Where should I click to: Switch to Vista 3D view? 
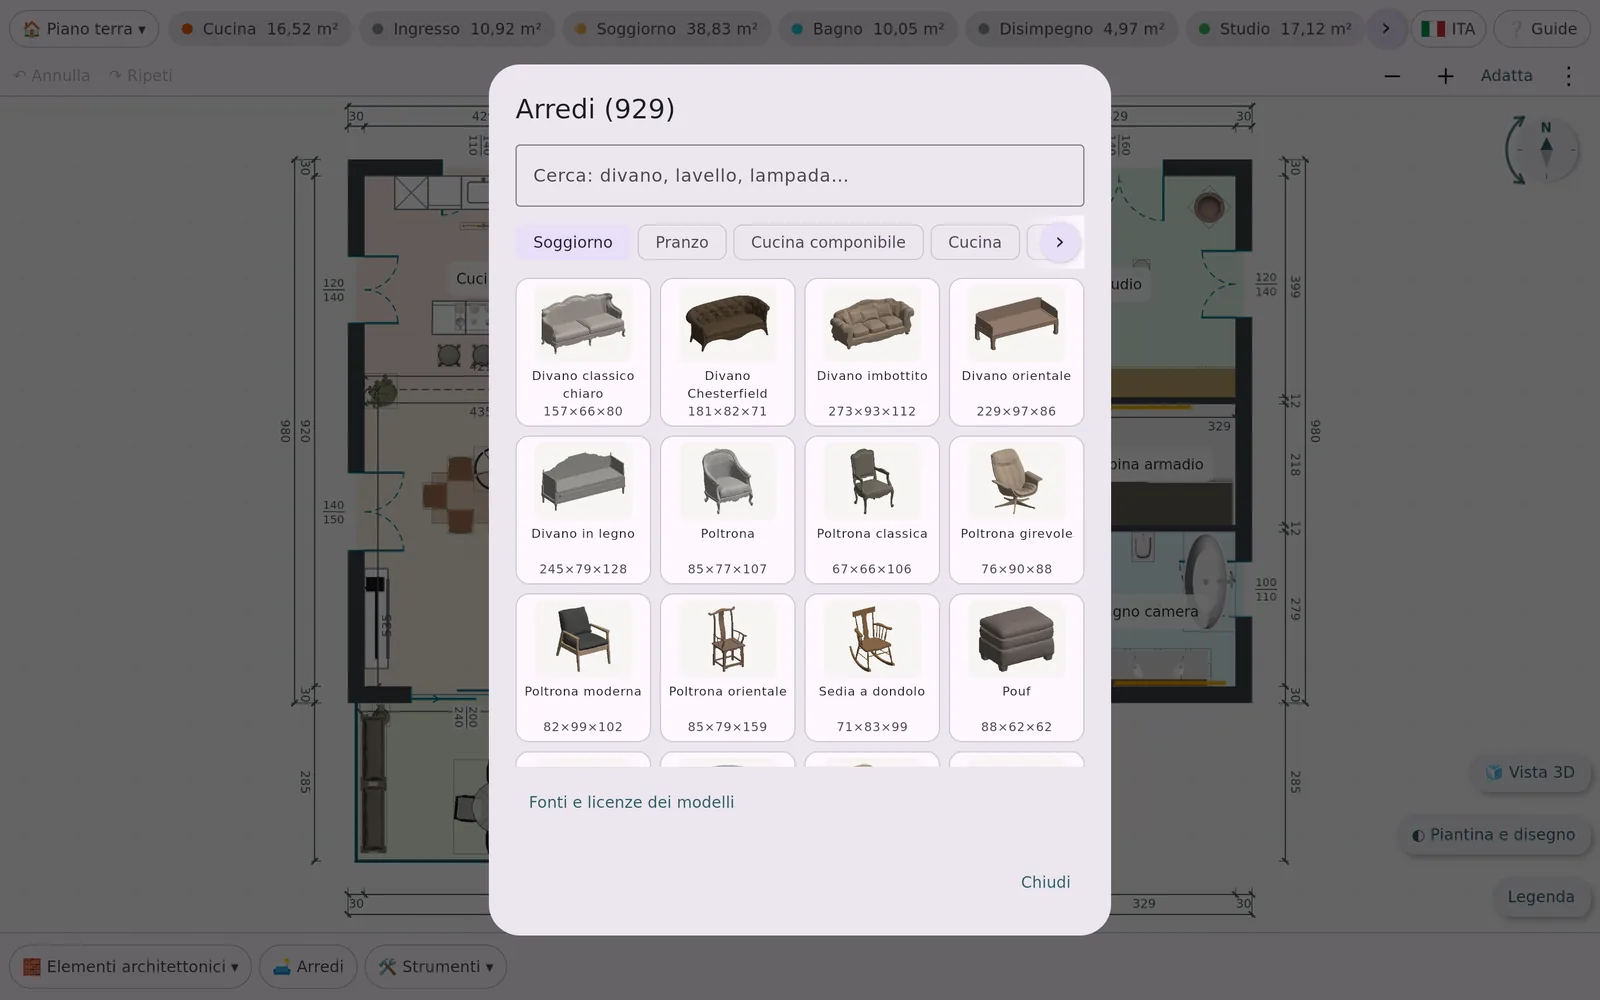(1530, 772)
